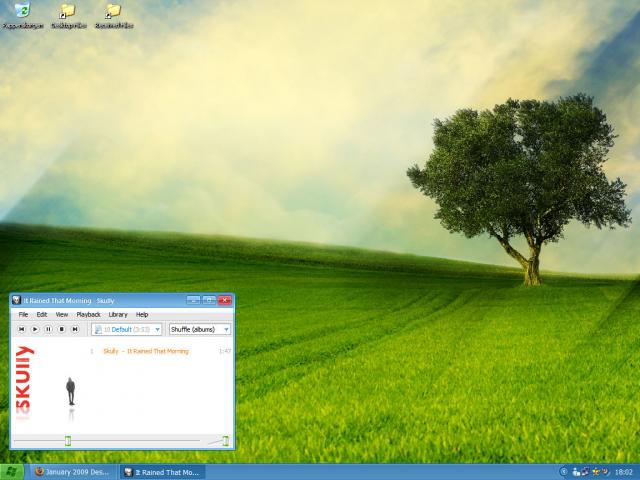Open the Help menu
The image size is (640, 480).
click(142, 314)
